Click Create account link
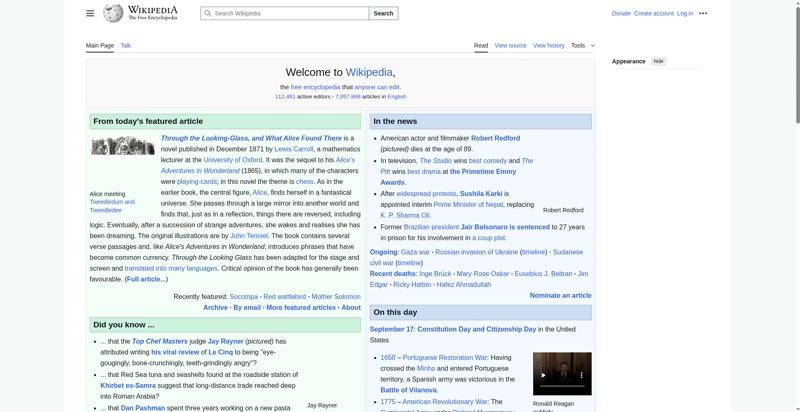Image resolution: width=800 pixels, height=412 pixels. click(x=654, y=13)
